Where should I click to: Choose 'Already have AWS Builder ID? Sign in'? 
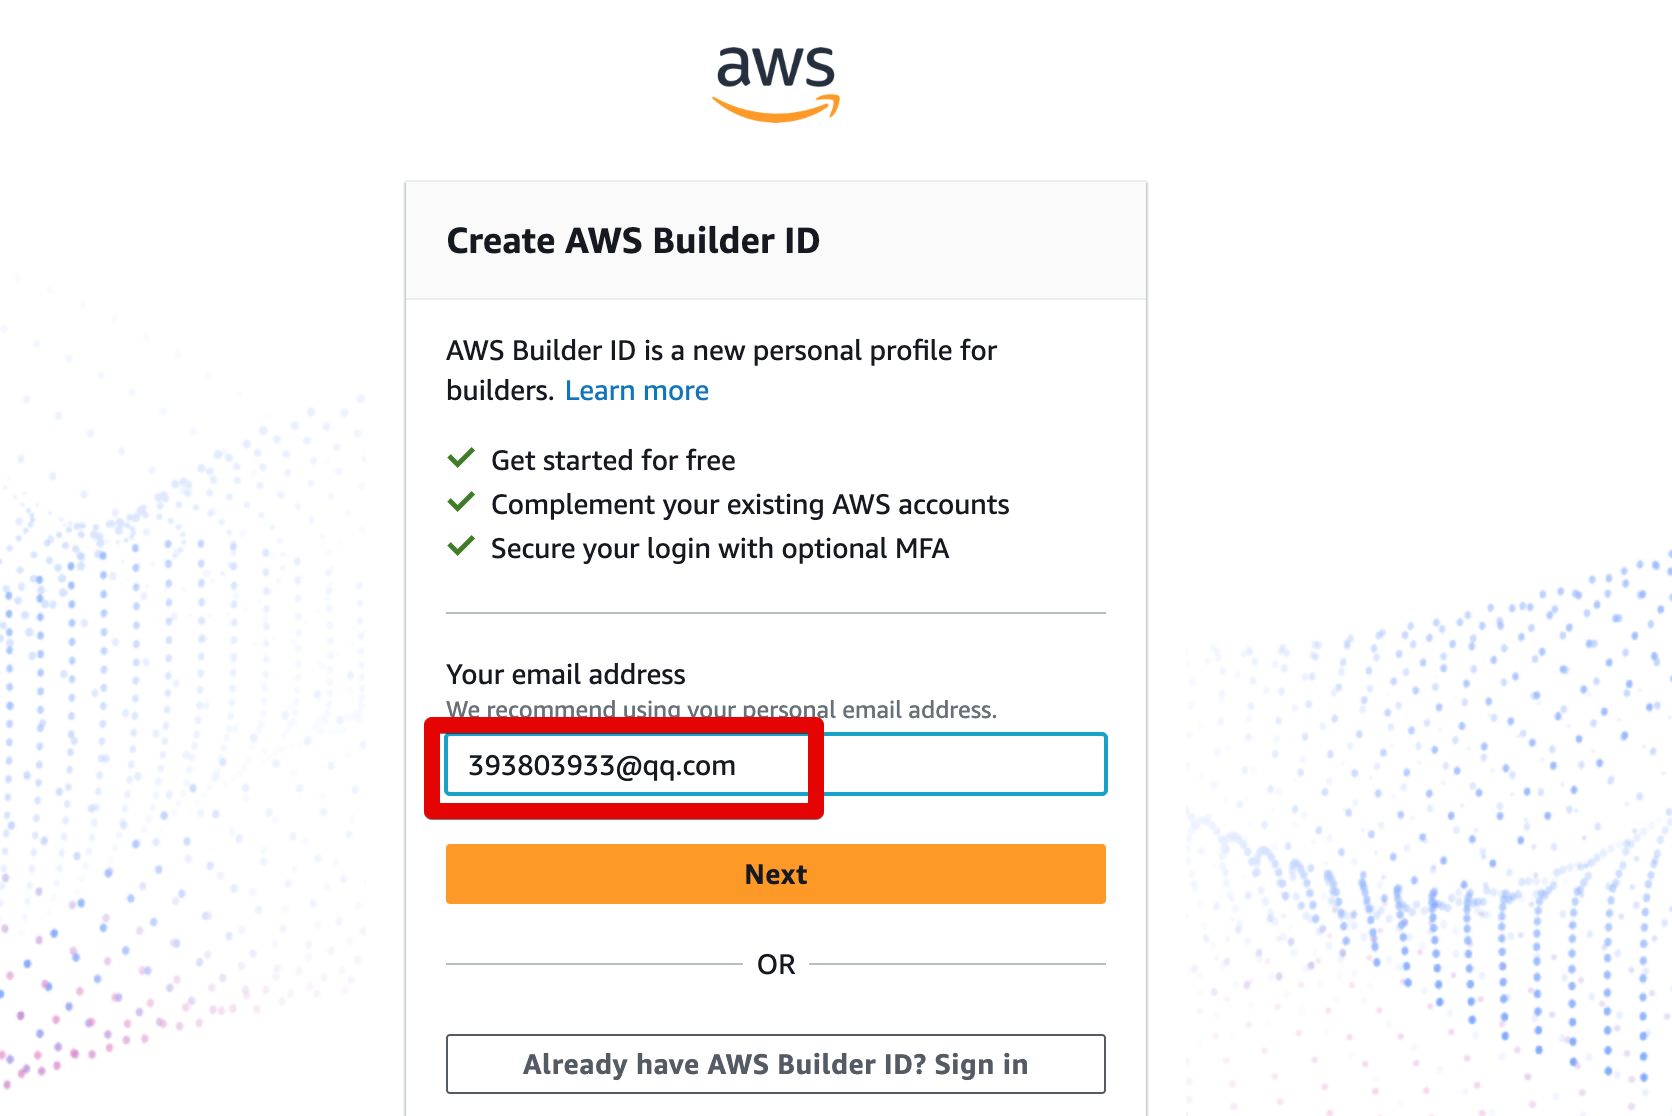coord(775,1064)
